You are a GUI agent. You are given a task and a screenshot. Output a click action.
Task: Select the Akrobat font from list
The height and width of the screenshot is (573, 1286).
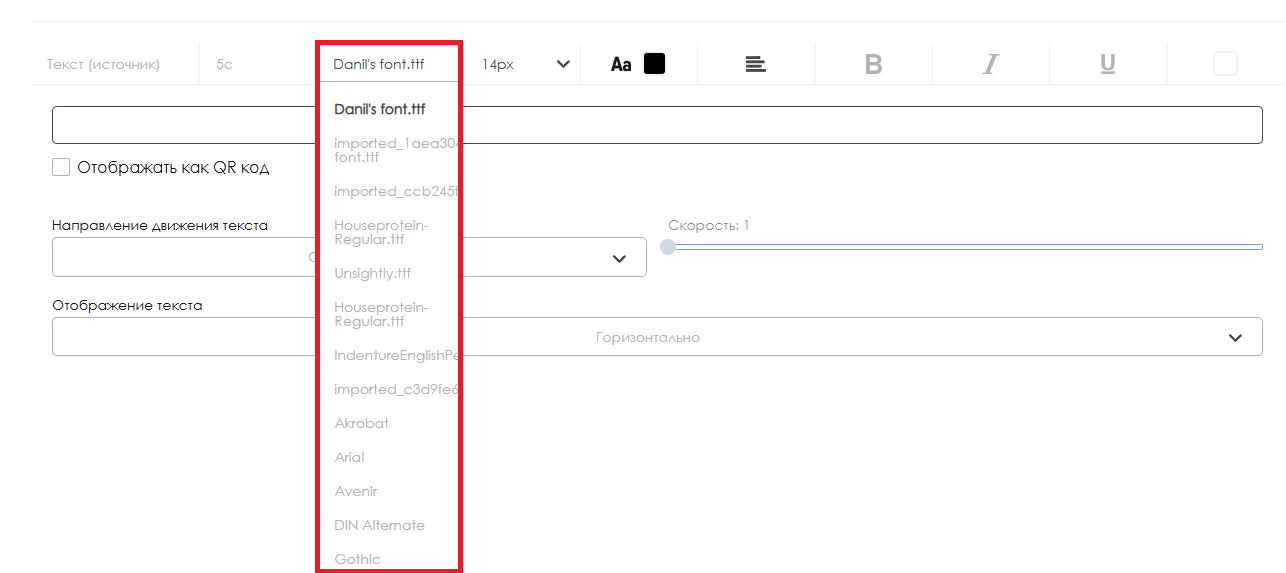point(361,423)
